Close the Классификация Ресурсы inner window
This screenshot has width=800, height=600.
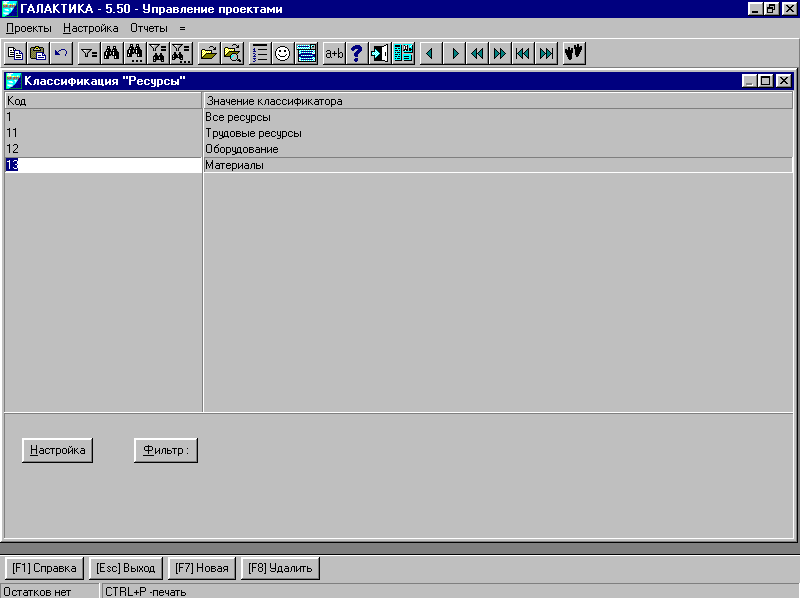784,81
